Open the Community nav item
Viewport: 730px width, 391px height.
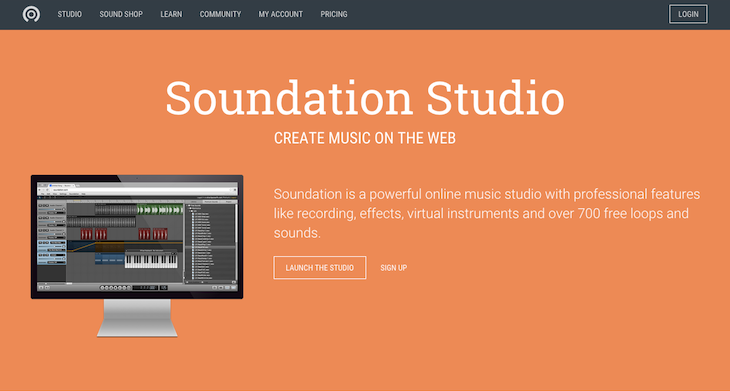click(220, 14)
